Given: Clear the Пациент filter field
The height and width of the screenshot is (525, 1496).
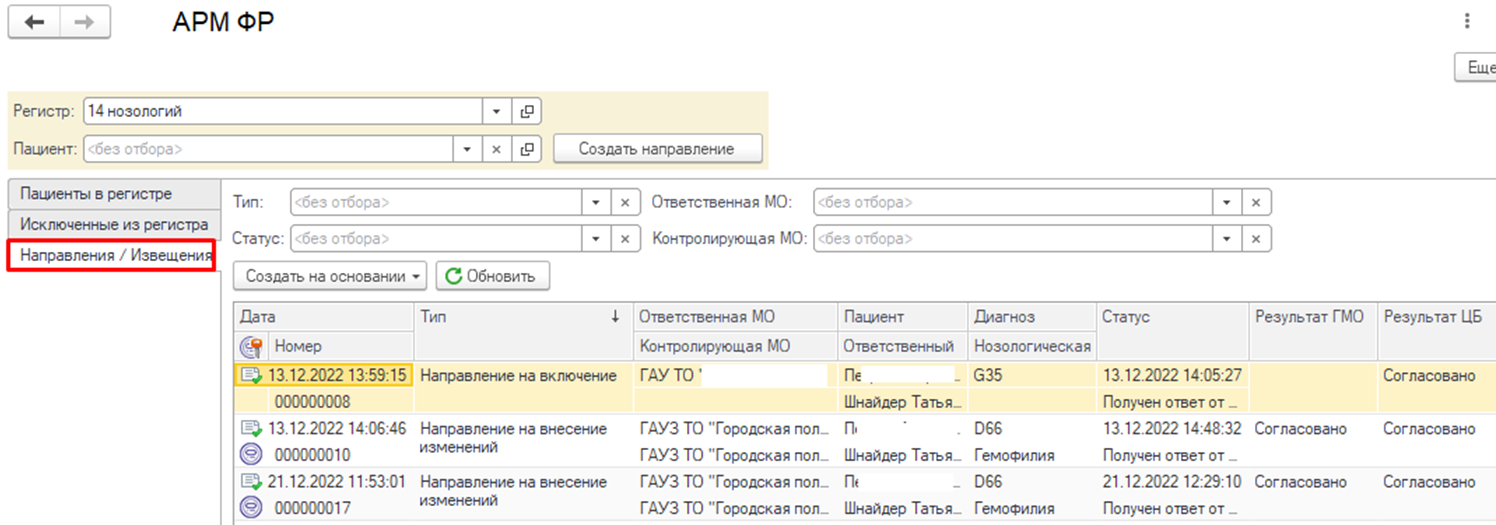Looking at the screenshot, I should [x=496, y=149].
